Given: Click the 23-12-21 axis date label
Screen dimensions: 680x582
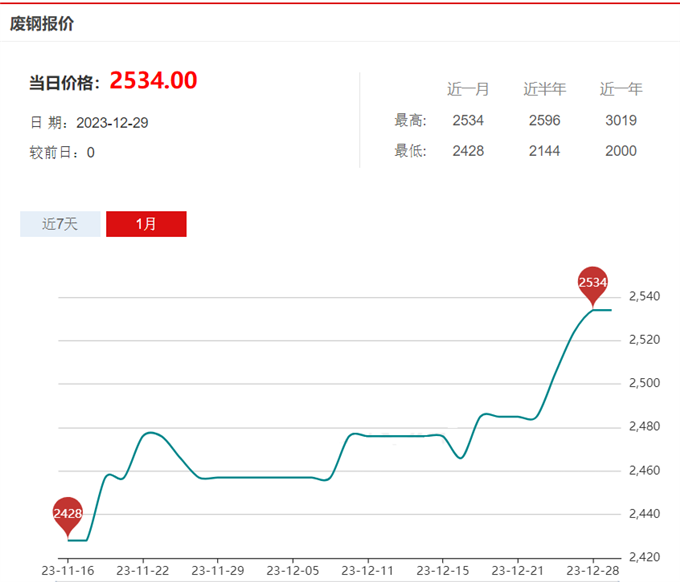Looking at the screenshot, I should [517, 571].
